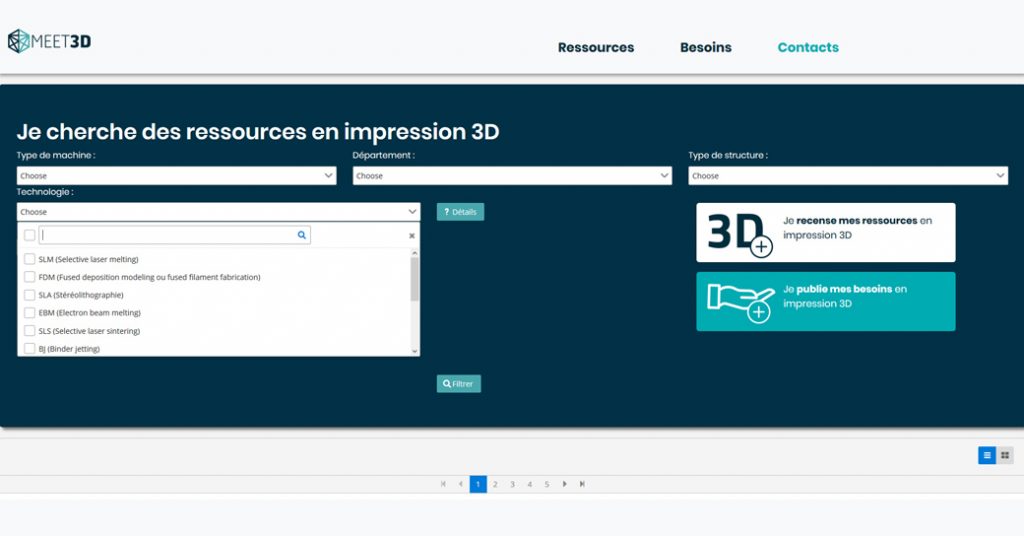Go to the Besoins menu item
The width and height of the screenshot is (1024, 536).
[706, 47]
